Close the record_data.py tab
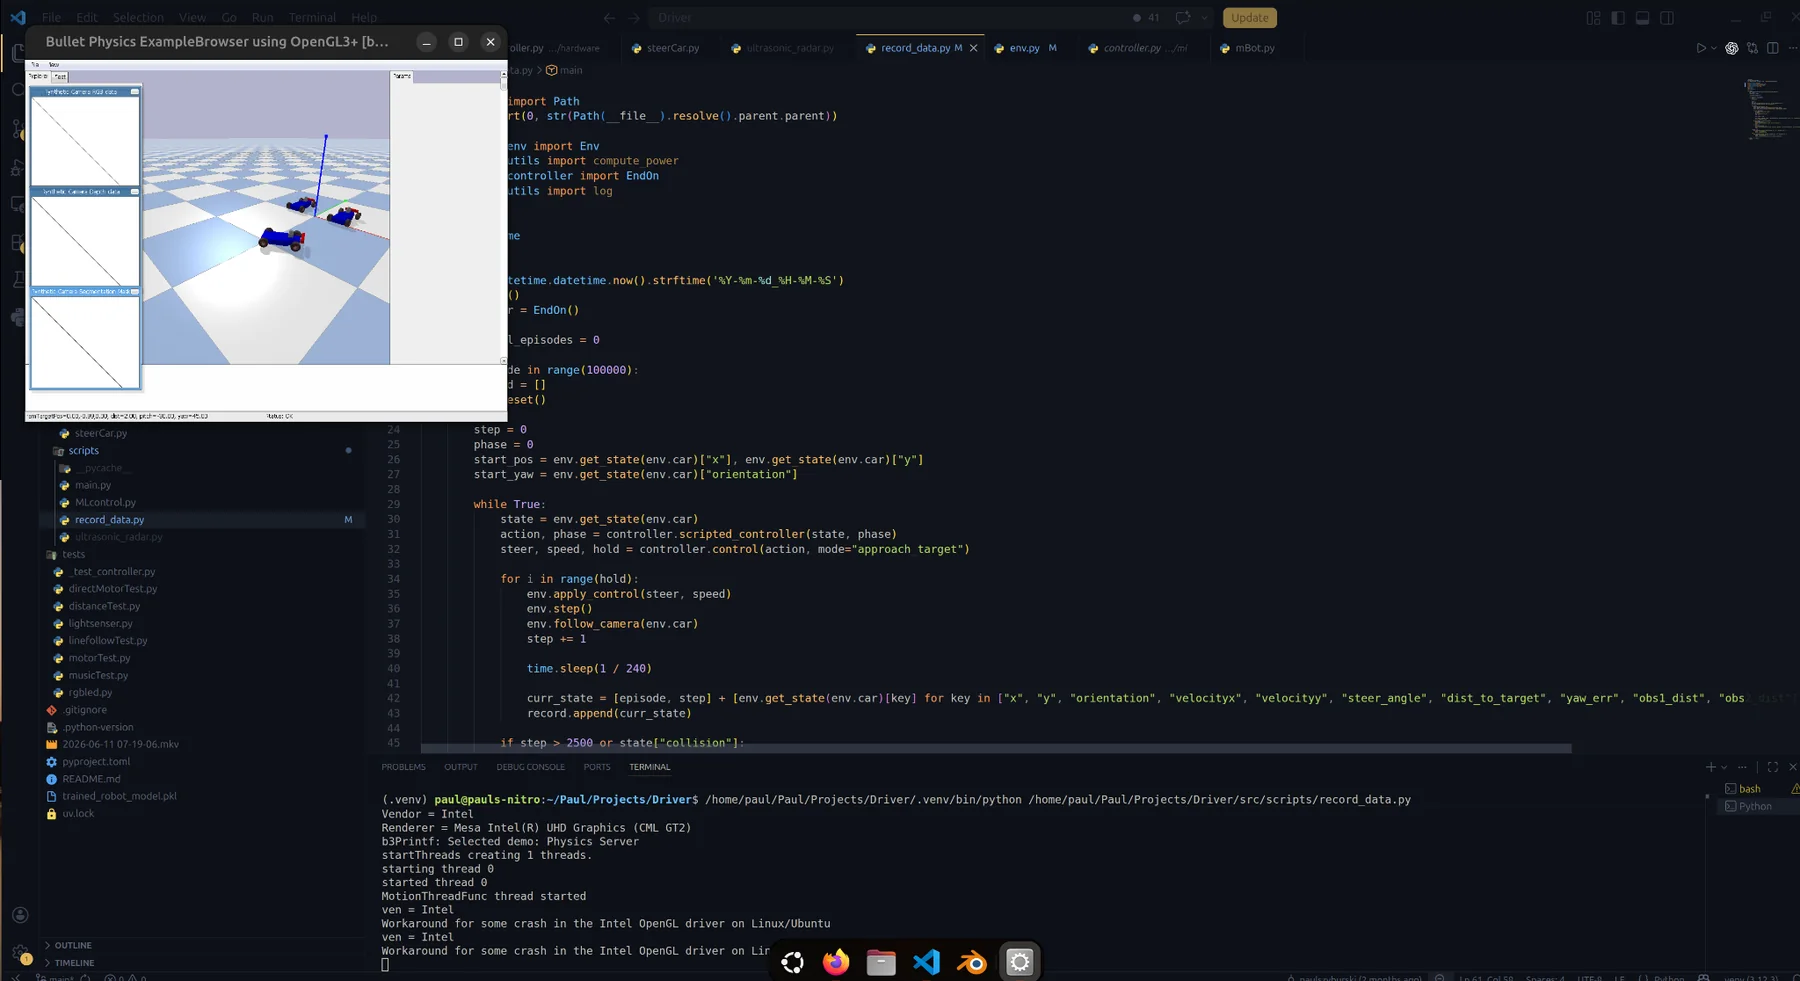The width and height of the screenshot is (1800, 981). [973, 48]
